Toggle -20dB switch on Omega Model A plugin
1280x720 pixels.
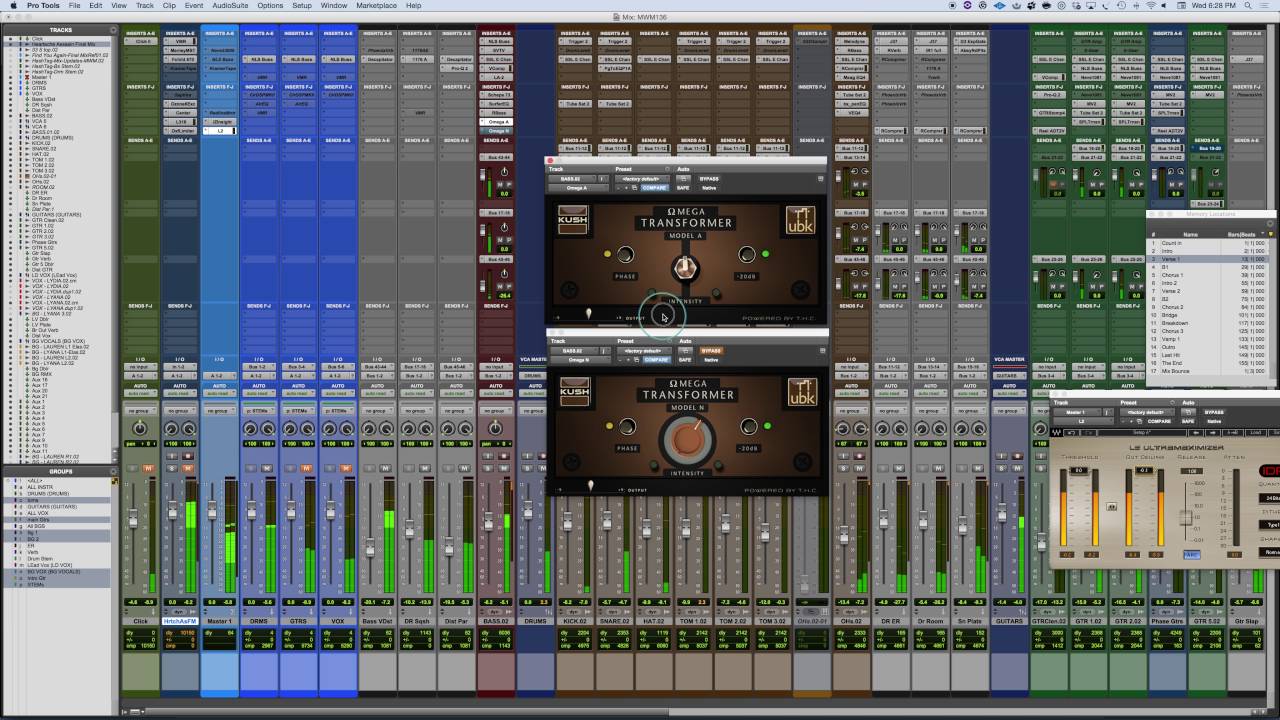(746, 255)
